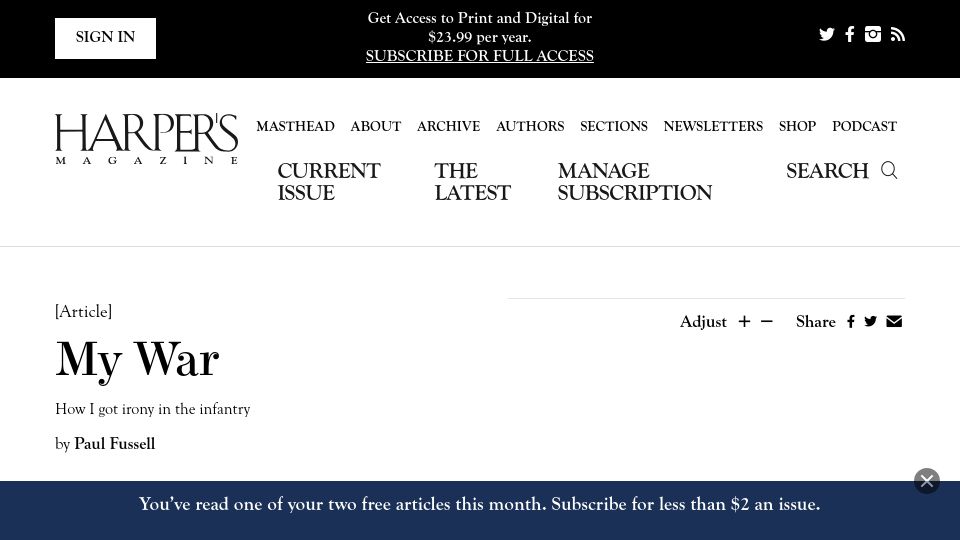The image size is (960, 540).
Task: Share article via email envelope icon
Action: click(894, 321)
